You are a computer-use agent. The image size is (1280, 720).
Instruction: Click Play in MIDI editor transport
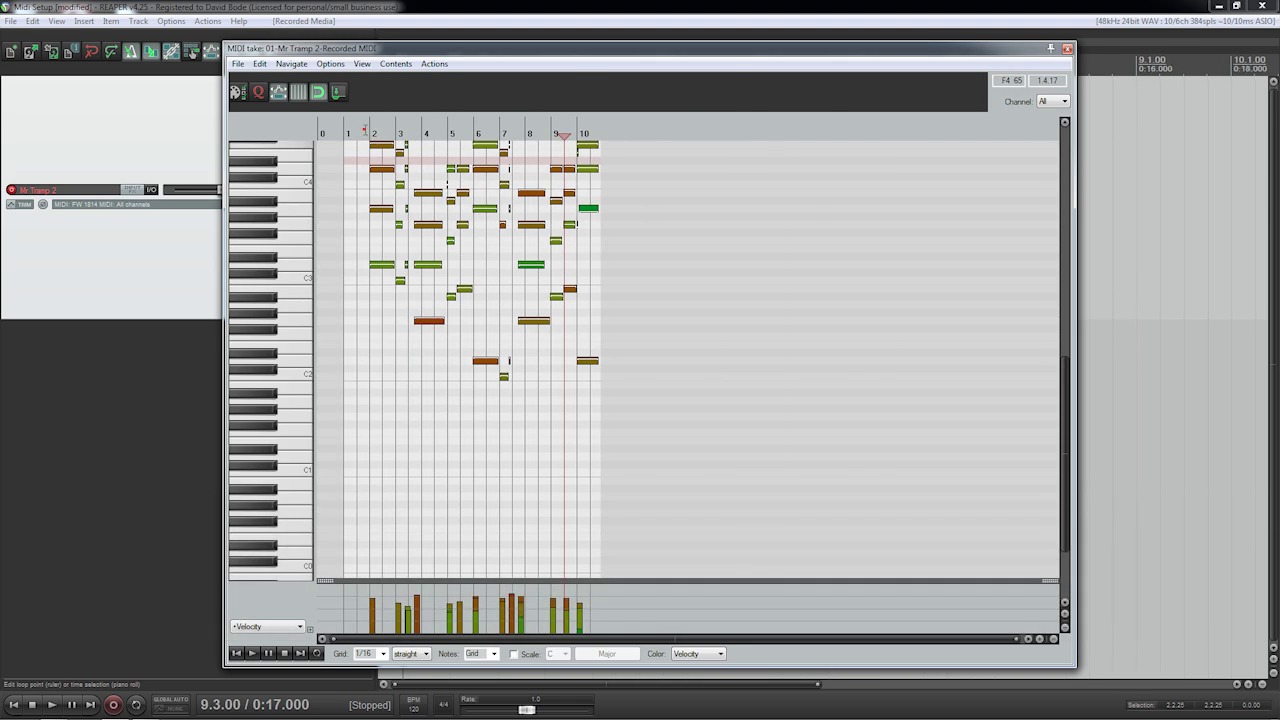(x=252, y=654)
